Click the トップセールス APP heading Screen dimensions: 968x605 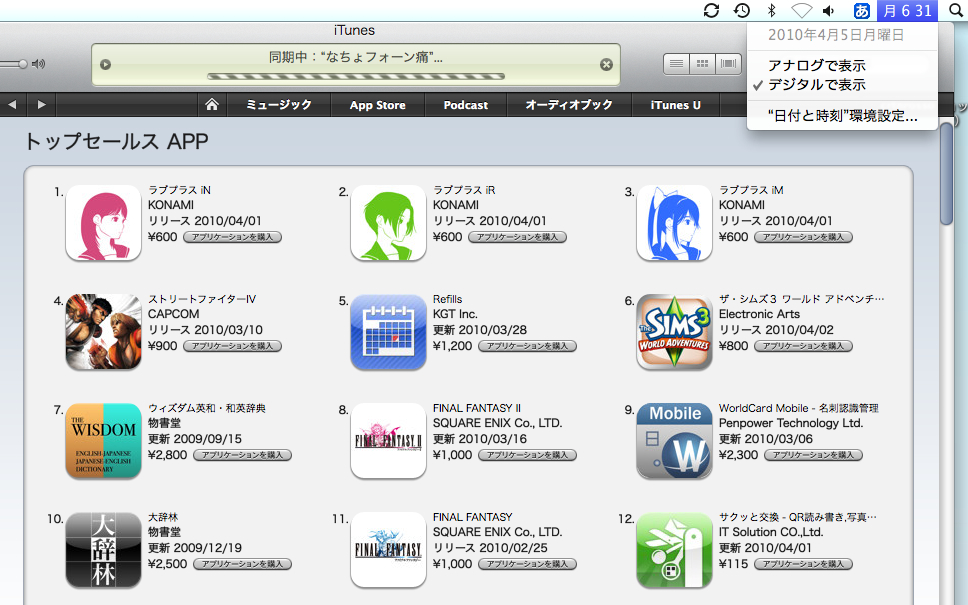pyautogui.click(x=116, y=141)
